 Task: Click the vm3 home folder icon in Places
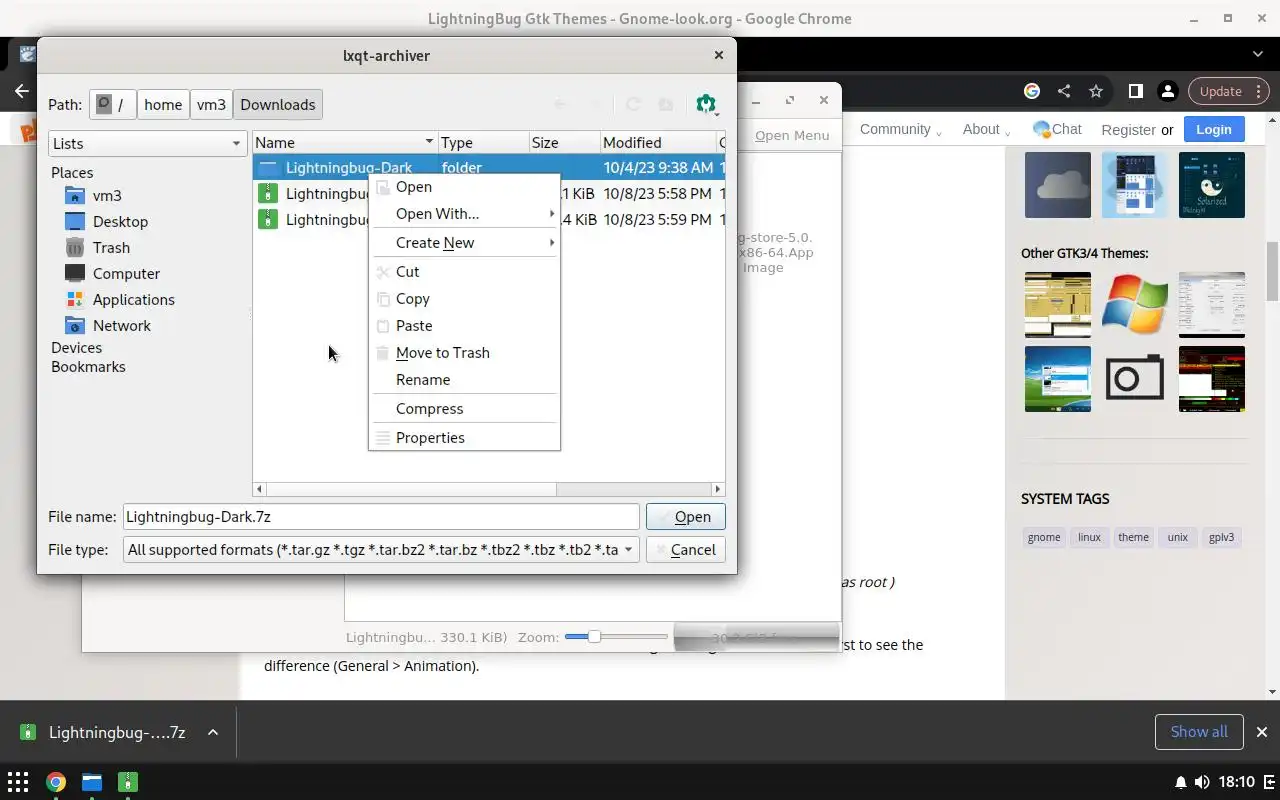(75, 195)
